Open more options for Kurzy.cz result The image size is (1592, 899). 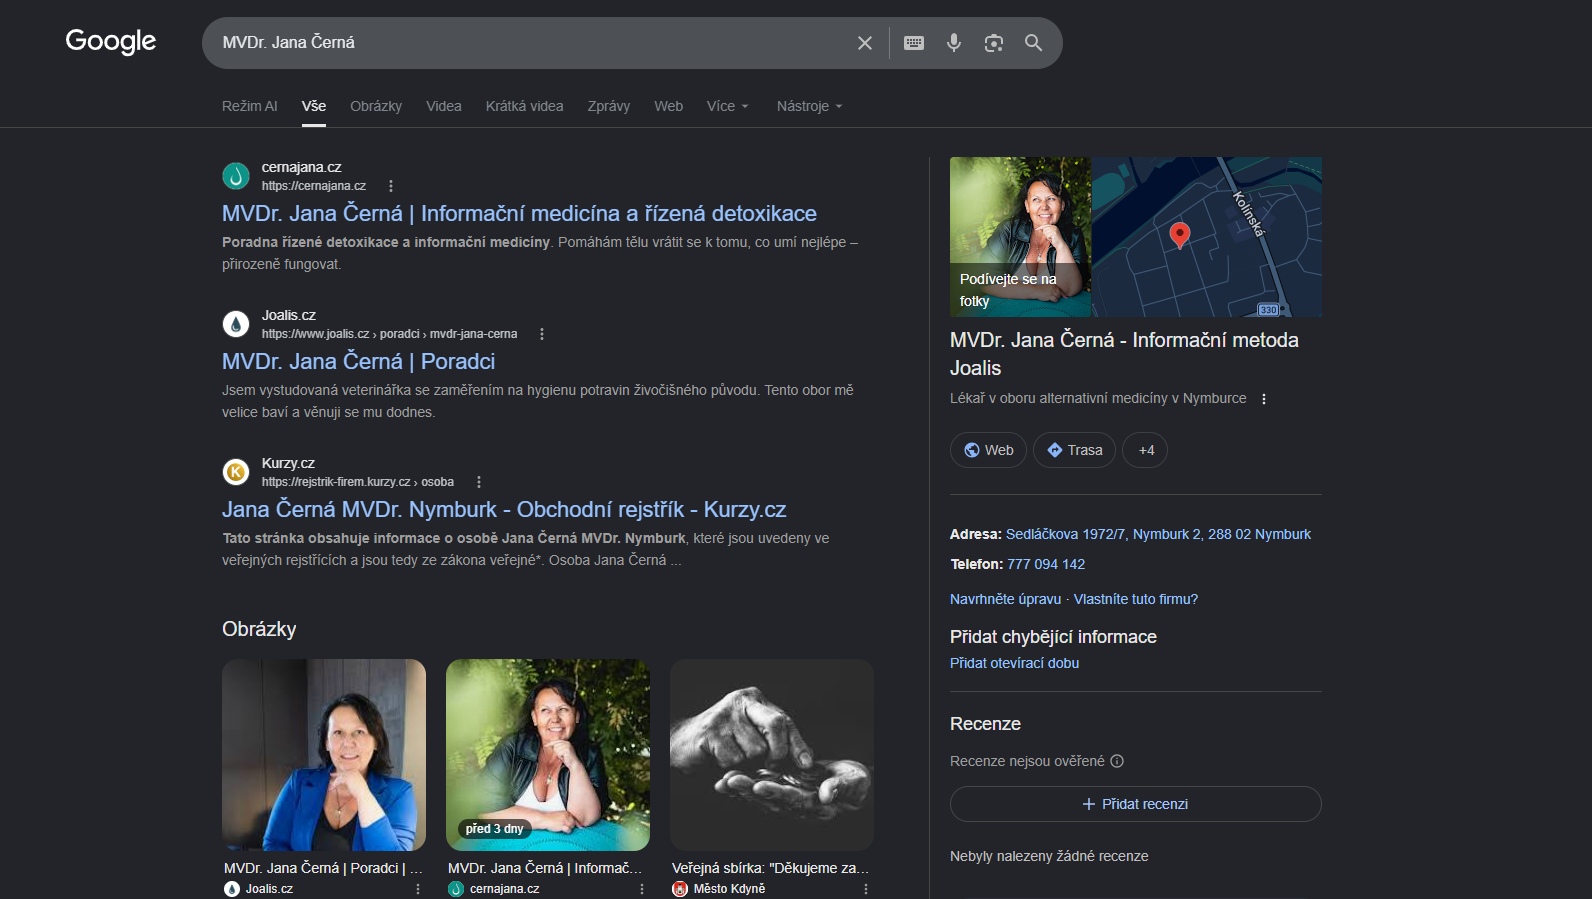tap(479, 482)
